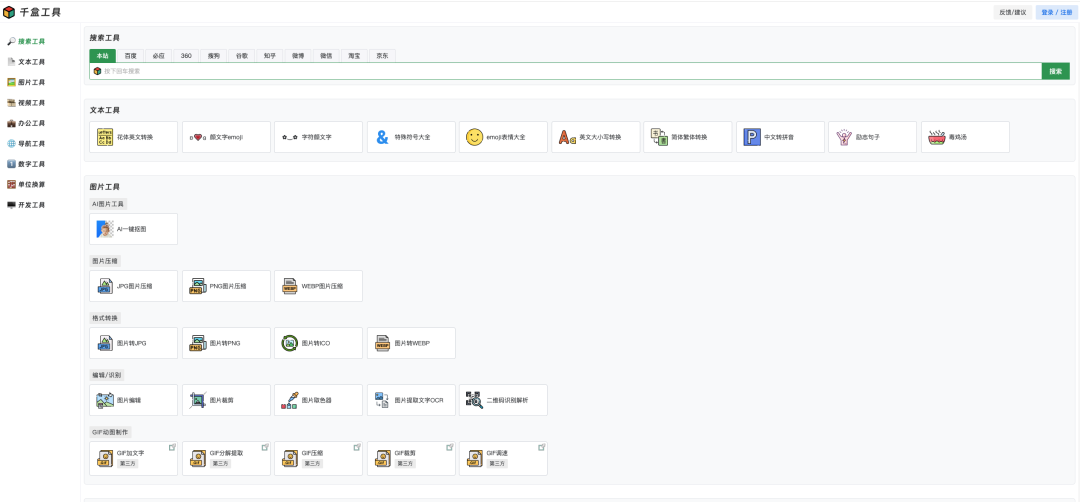Select the 本站 search tab
This screenshot has width=1080, height=502.
tap(103, 56)
